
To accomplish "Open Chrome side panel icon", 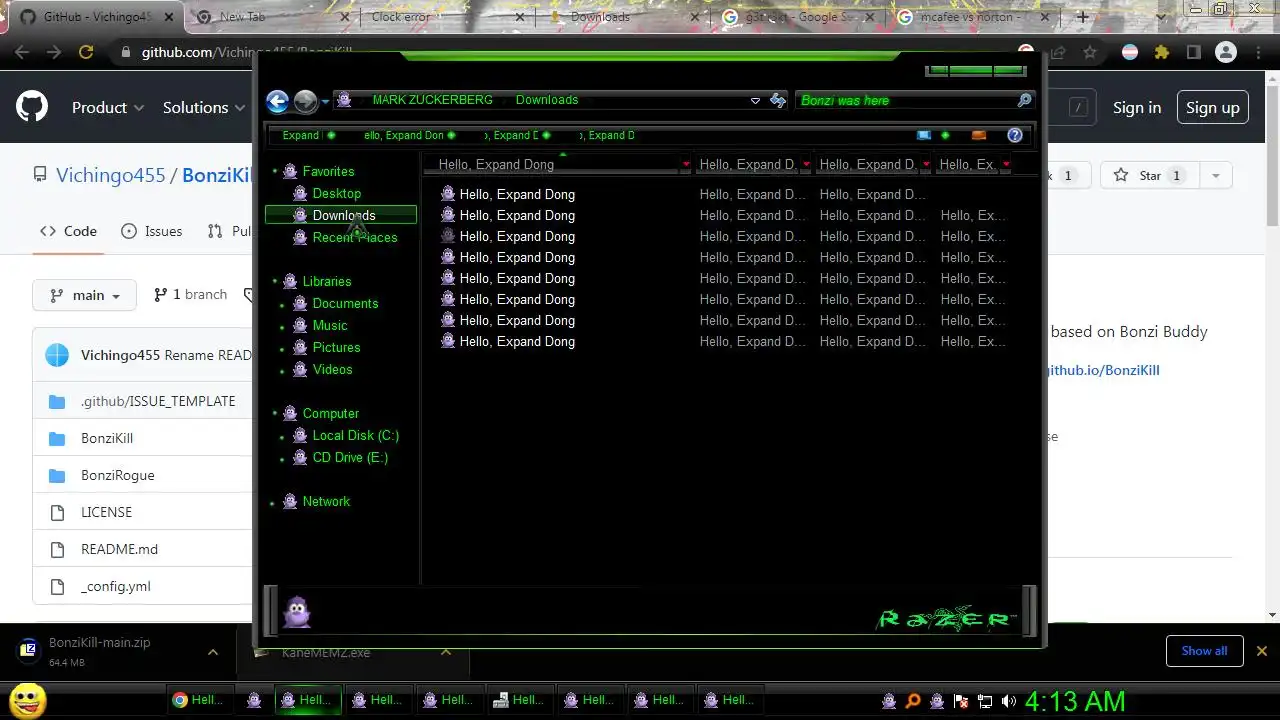I will point(1193,53).
